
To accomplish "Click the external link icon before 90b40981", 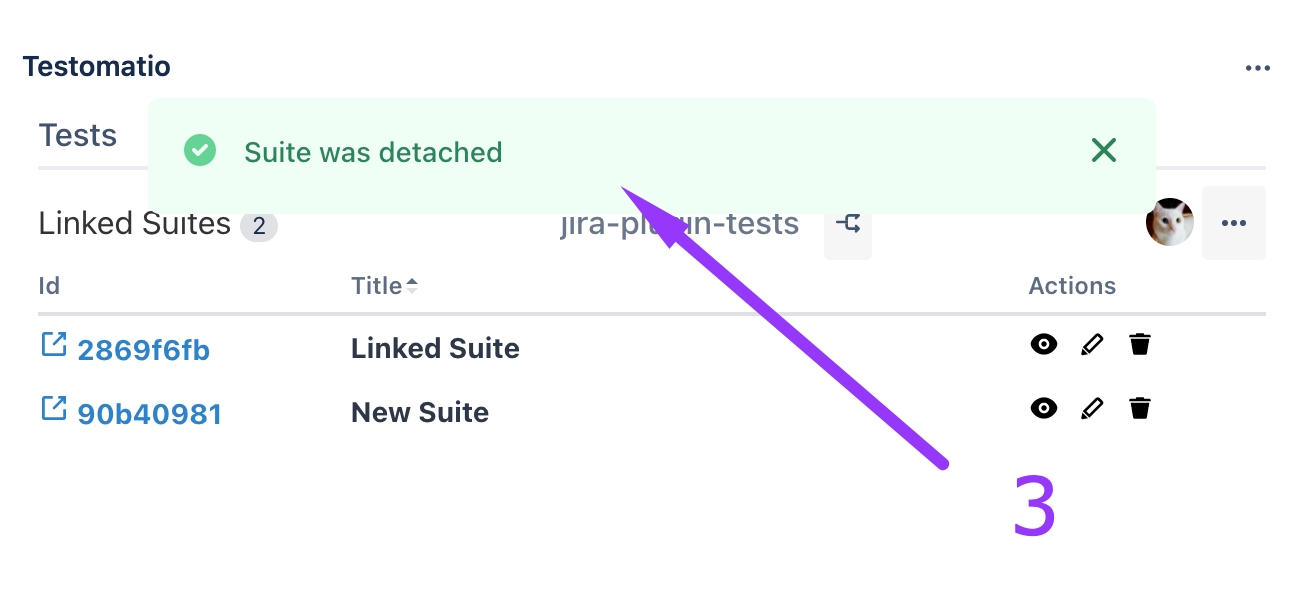I will [x=53, y=409].
